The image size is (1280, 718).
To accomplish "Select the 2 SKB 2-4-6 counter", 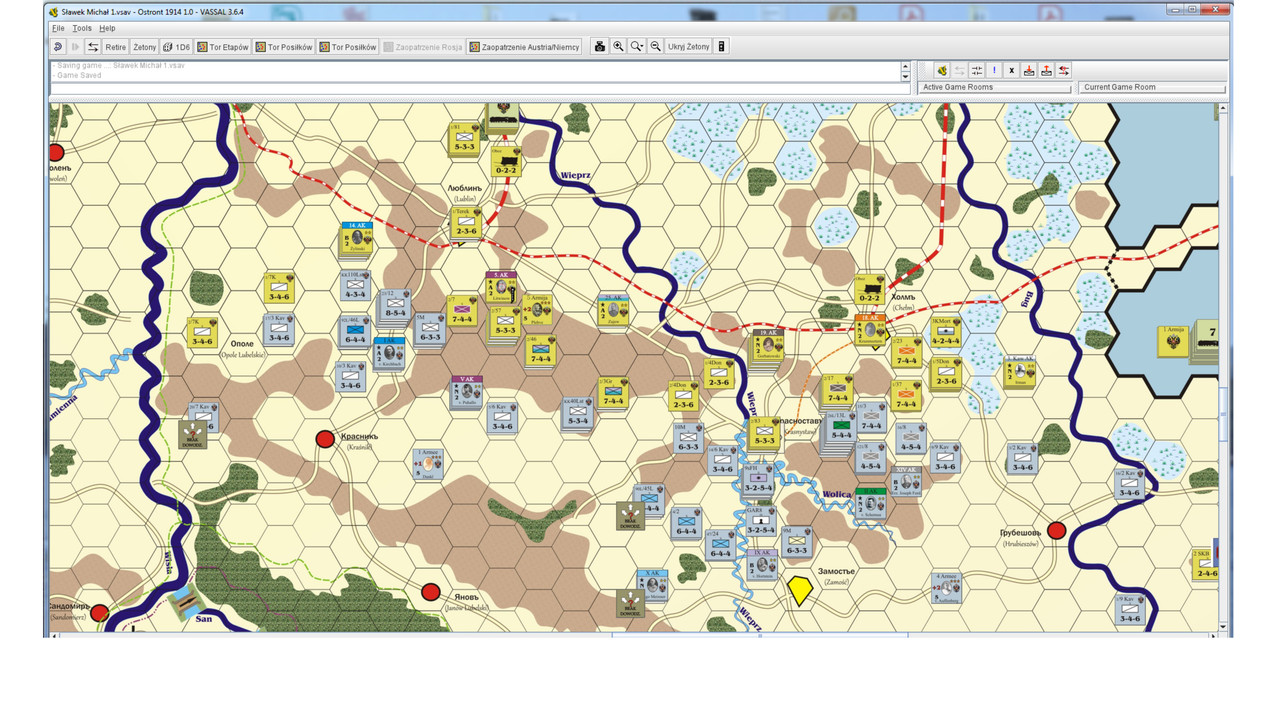I will (x=1206, y=565).
